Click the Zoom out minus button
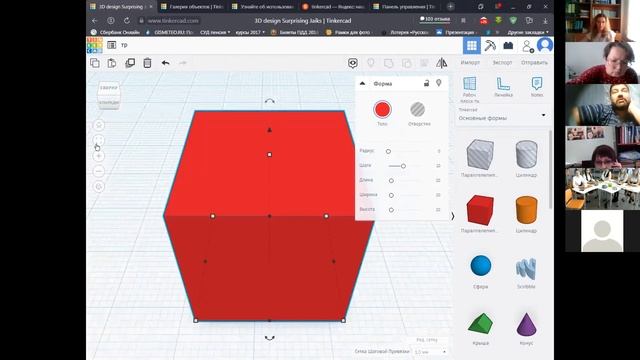 tap(99, 171)
